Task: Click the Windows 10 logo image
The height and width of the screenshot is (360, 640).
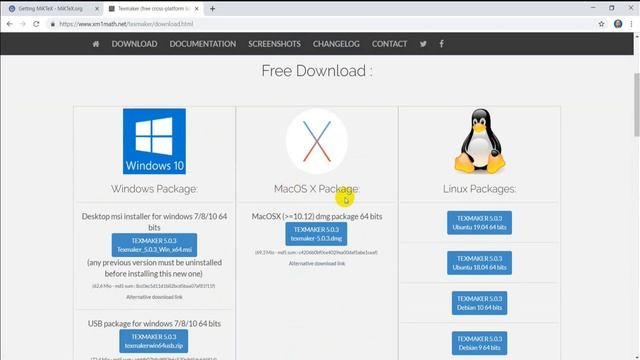Action: coord(154,141)
